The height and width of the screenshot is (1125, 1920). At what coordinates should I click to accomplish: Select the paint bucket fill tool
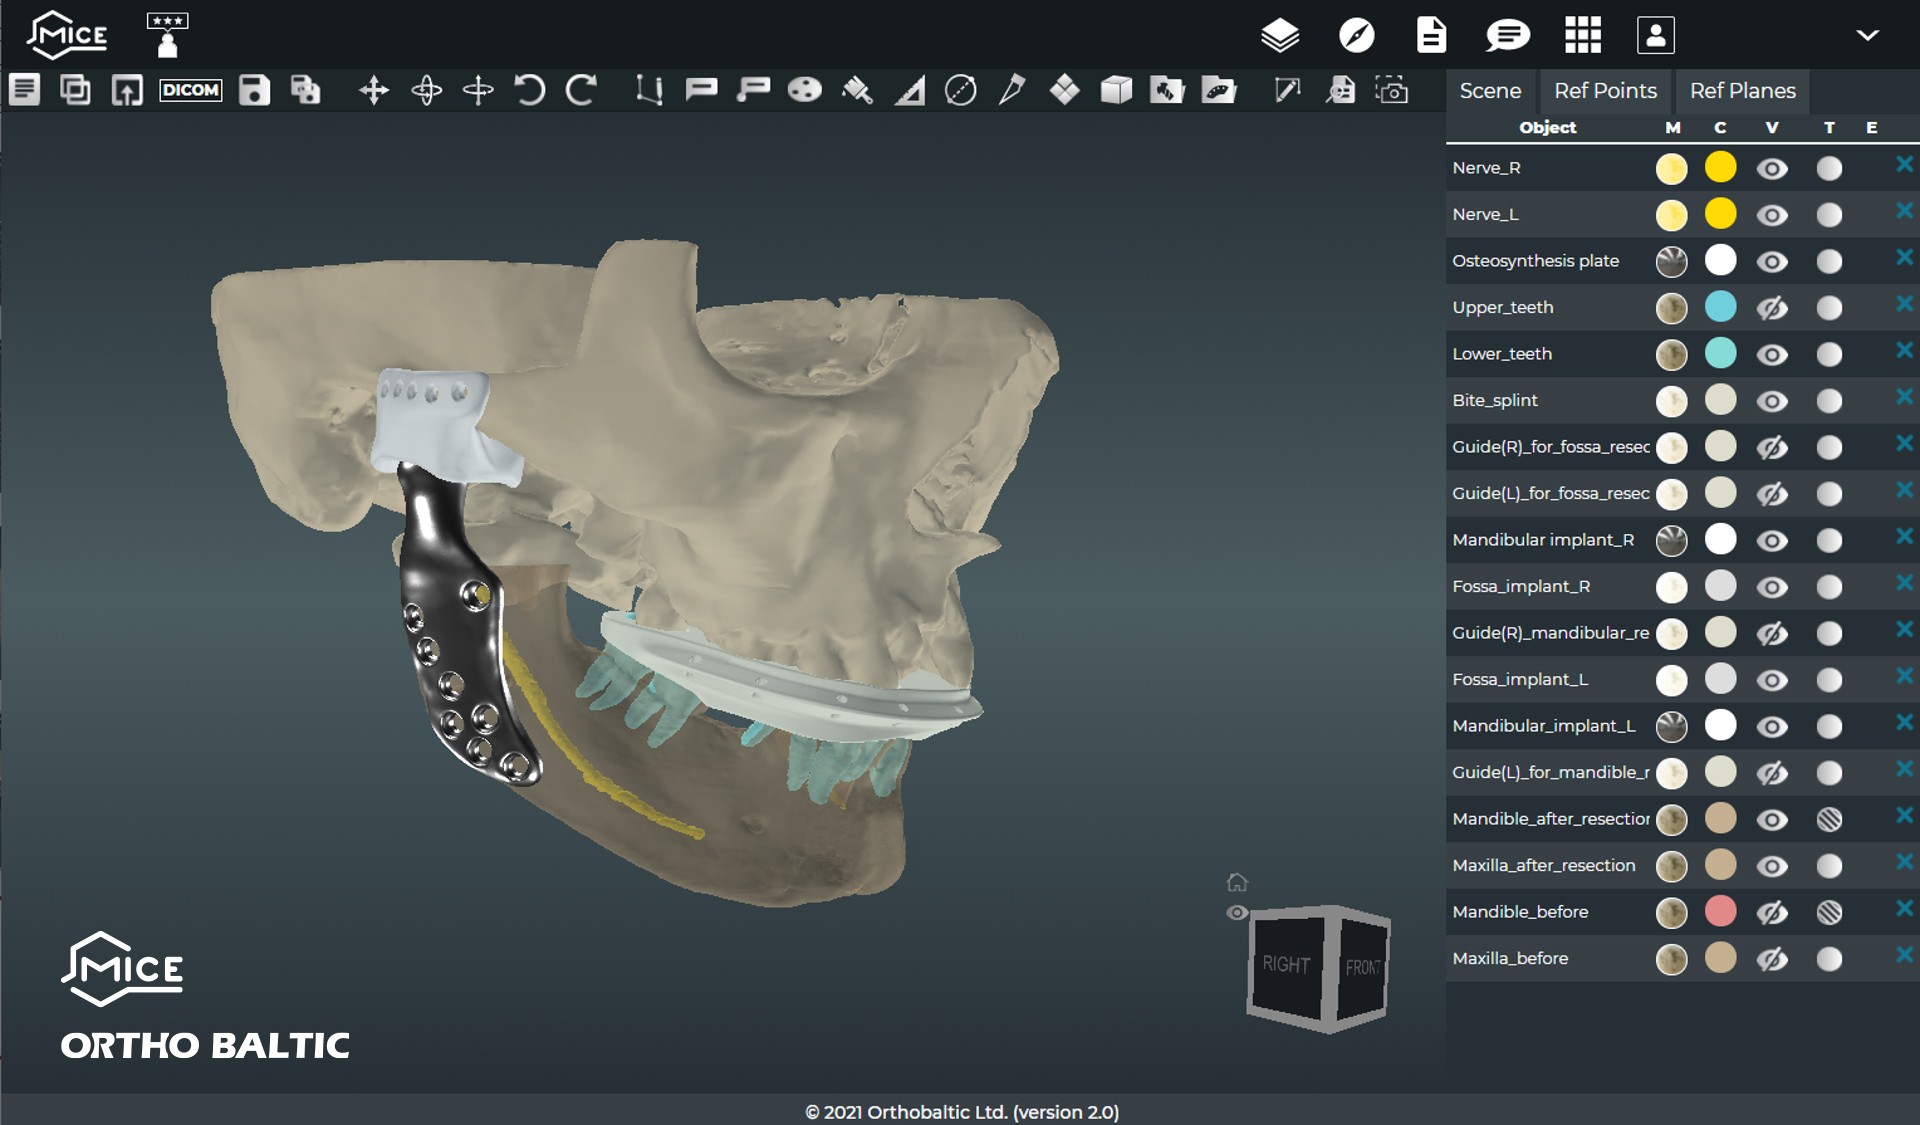click(857, 90)
